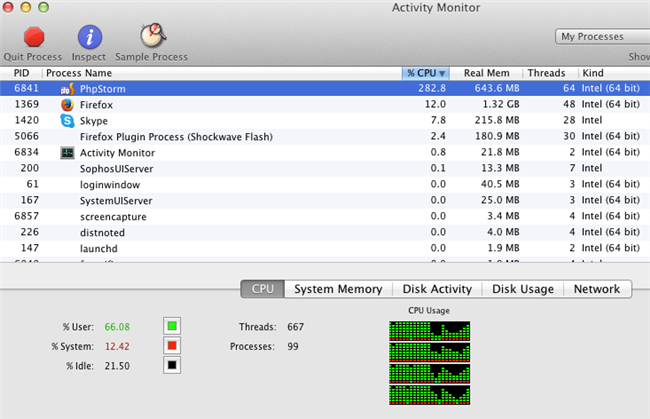This screenshot has height=419, width=650.
Task: Select the Skype process name text
Action: click(94, 121)
